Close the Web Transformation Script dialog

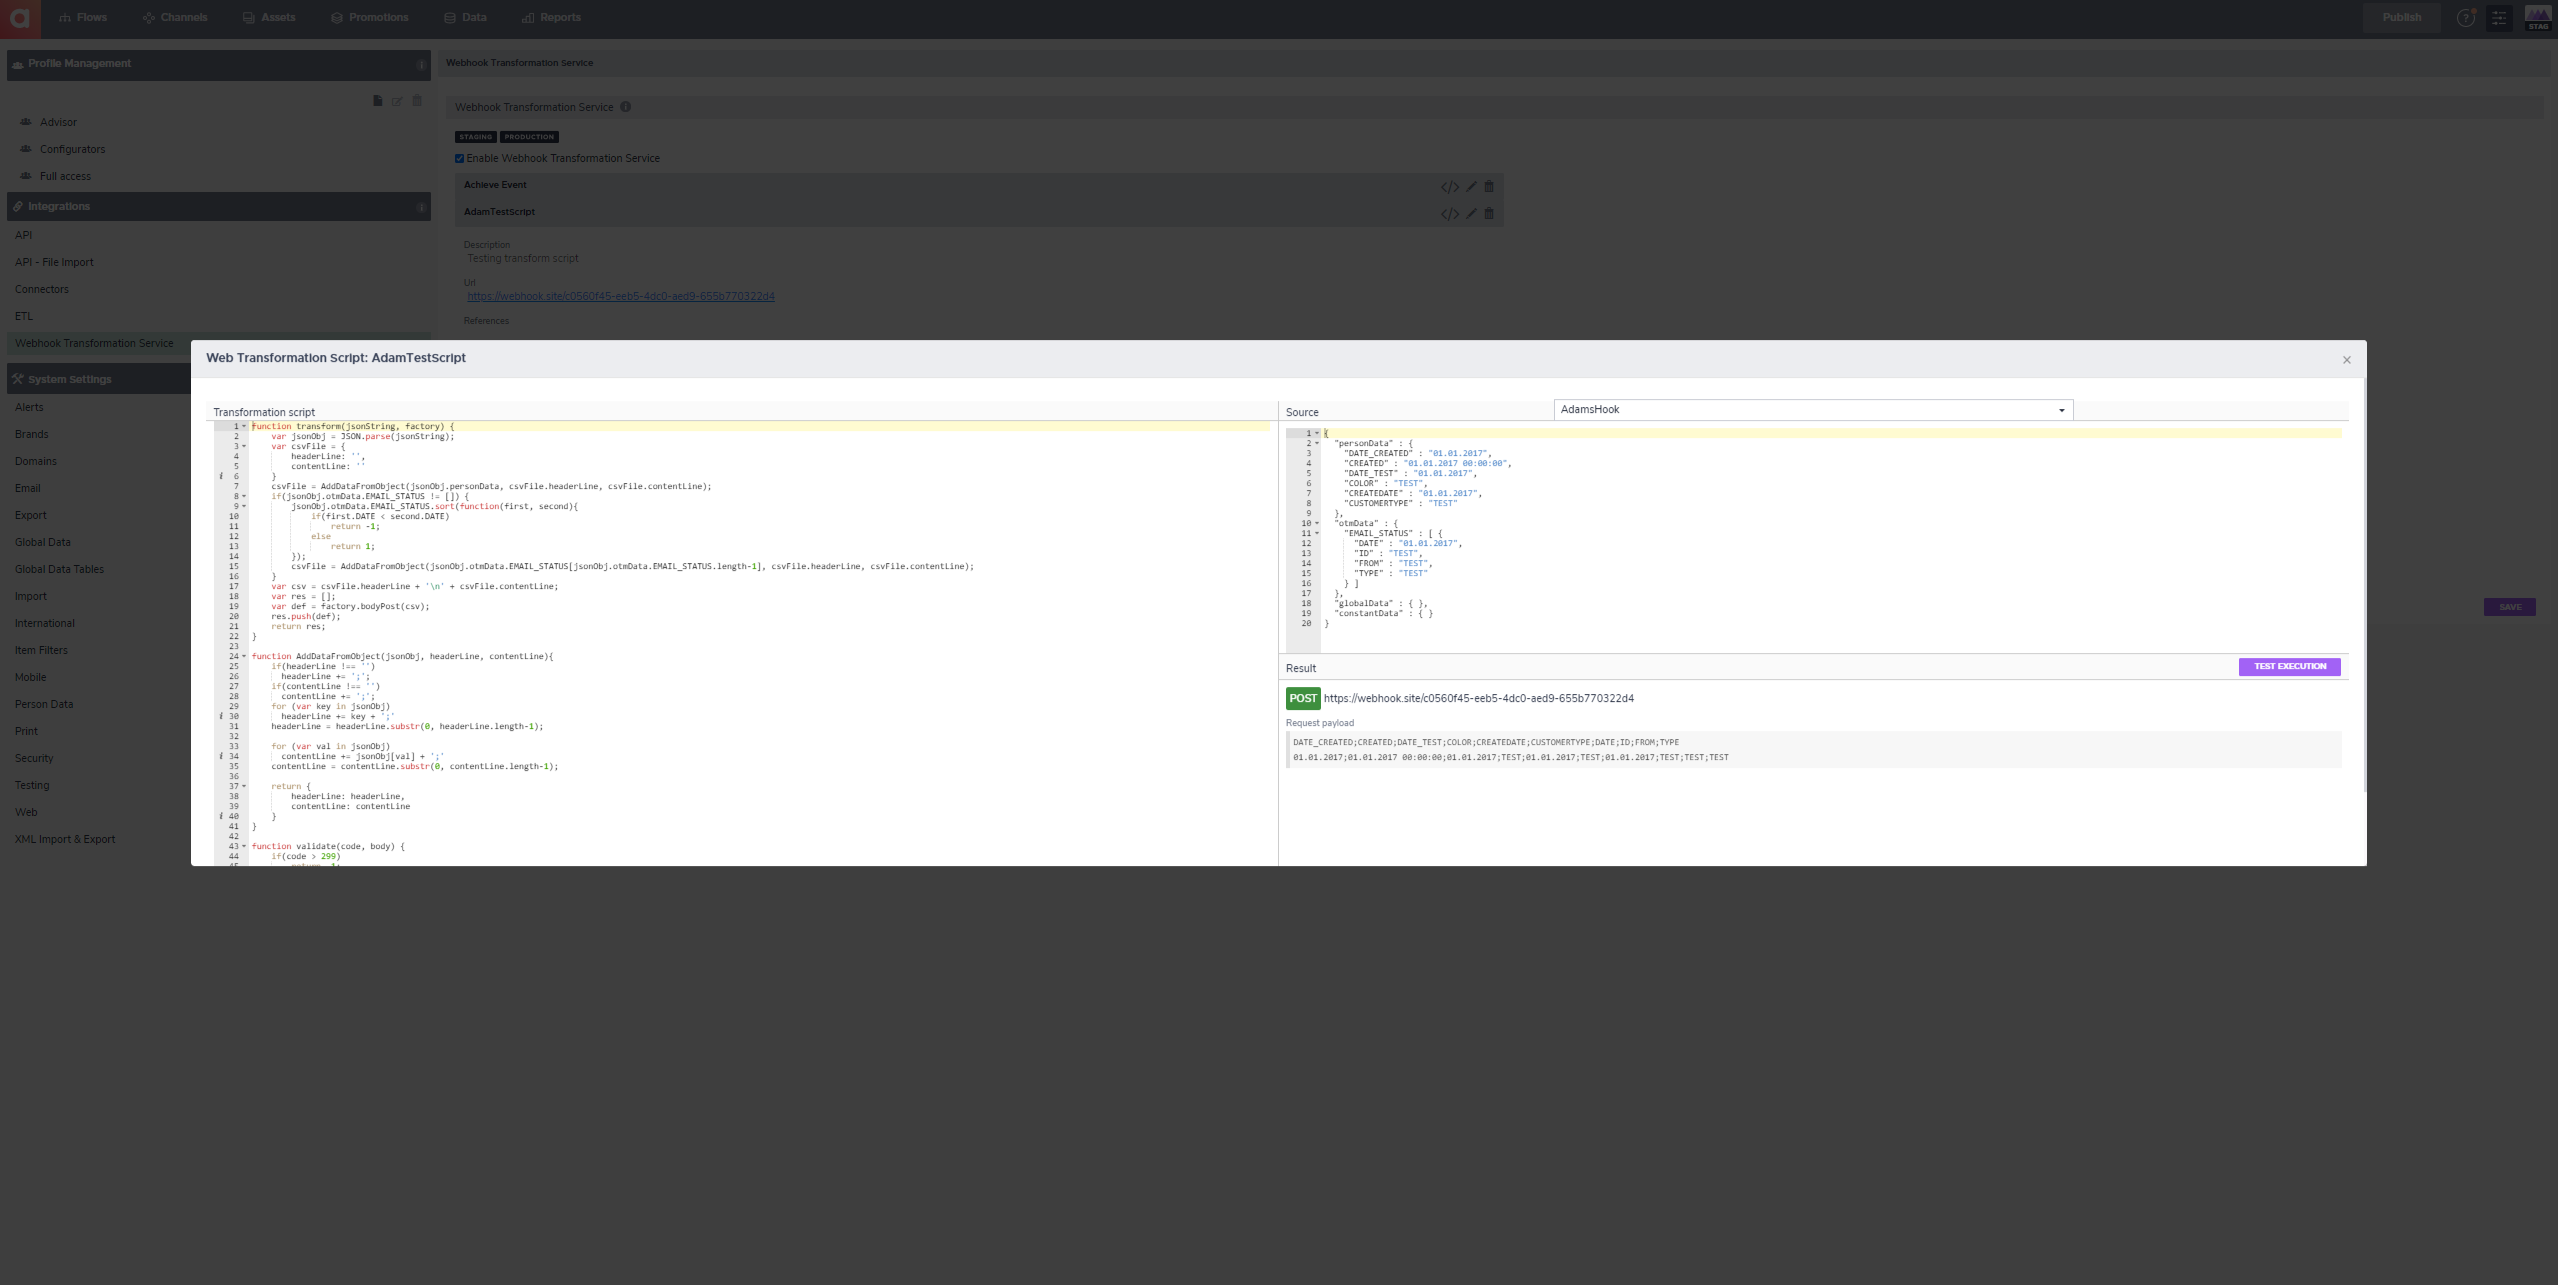(2347, 360)
